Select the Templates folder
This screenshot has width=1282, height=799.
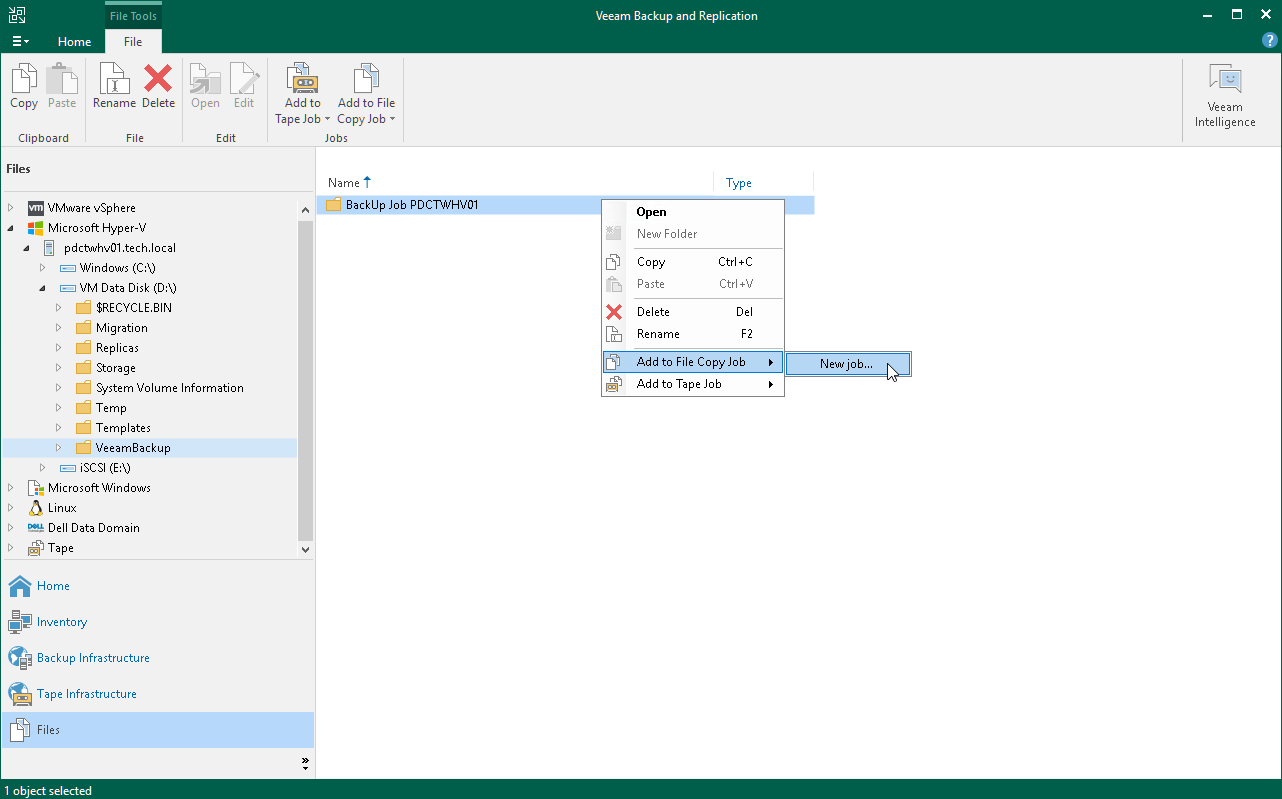pos(123,428)
